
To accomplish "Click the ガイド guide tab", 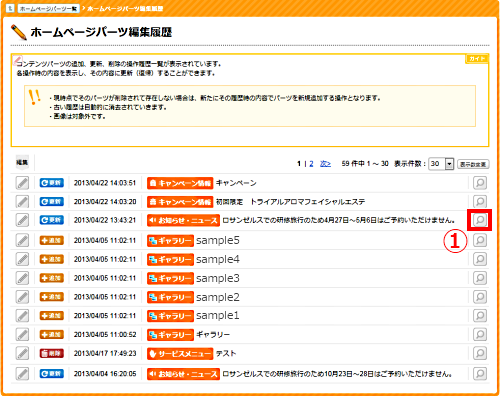I will click(x=477, y=59).
